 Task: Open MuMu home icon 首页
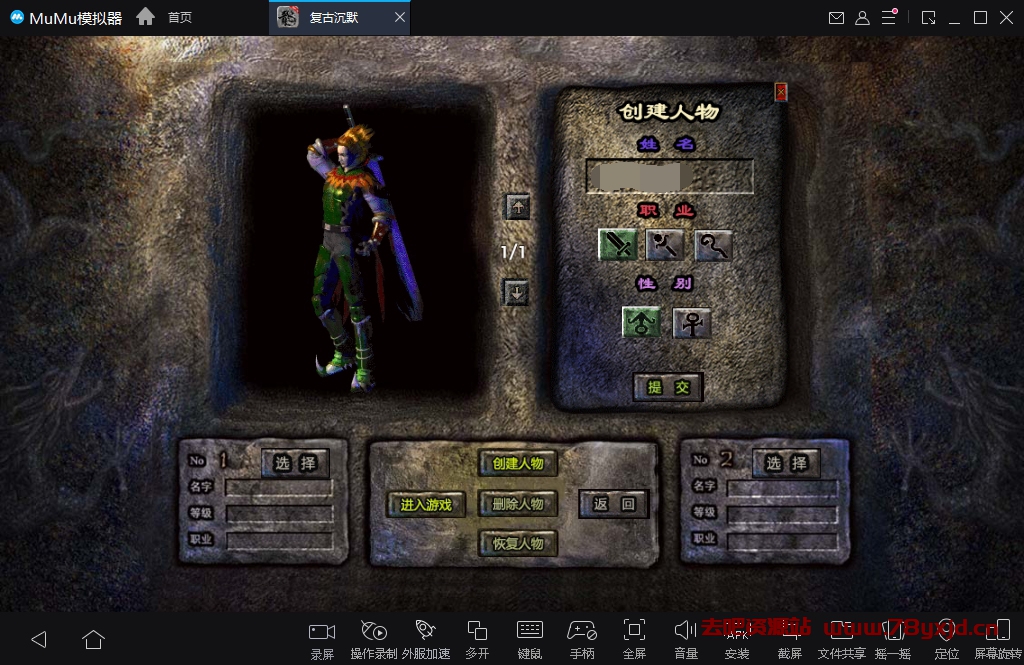(x=164, y=17)
